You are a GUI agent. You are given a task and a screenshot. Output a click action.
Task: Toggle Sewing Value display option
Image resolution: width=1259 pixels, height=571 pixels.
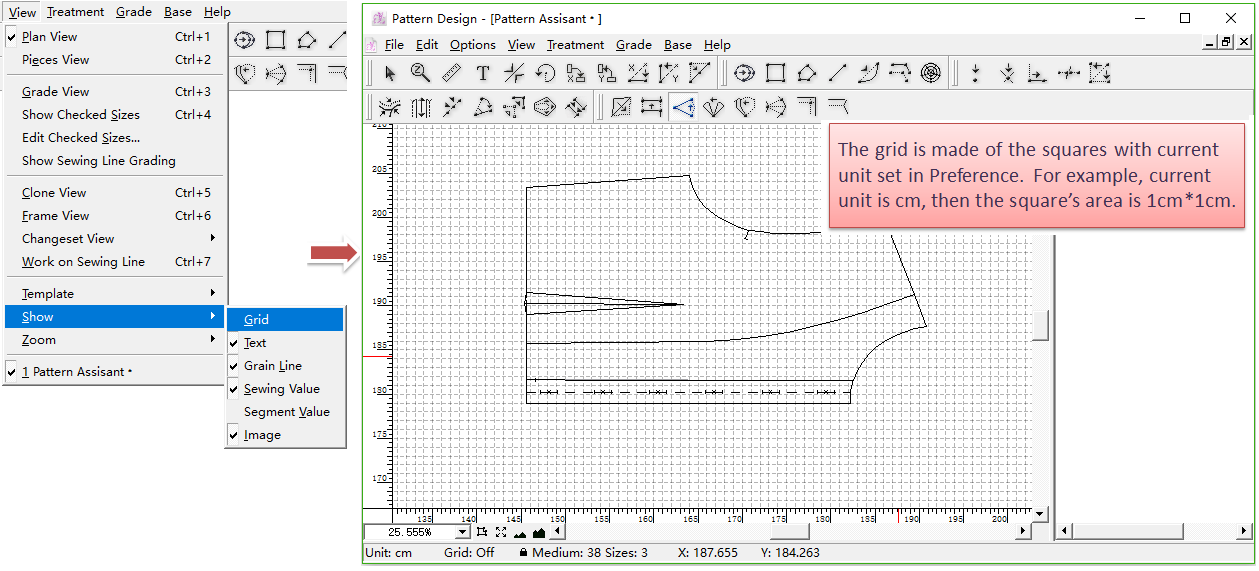[x=281, y=389]
